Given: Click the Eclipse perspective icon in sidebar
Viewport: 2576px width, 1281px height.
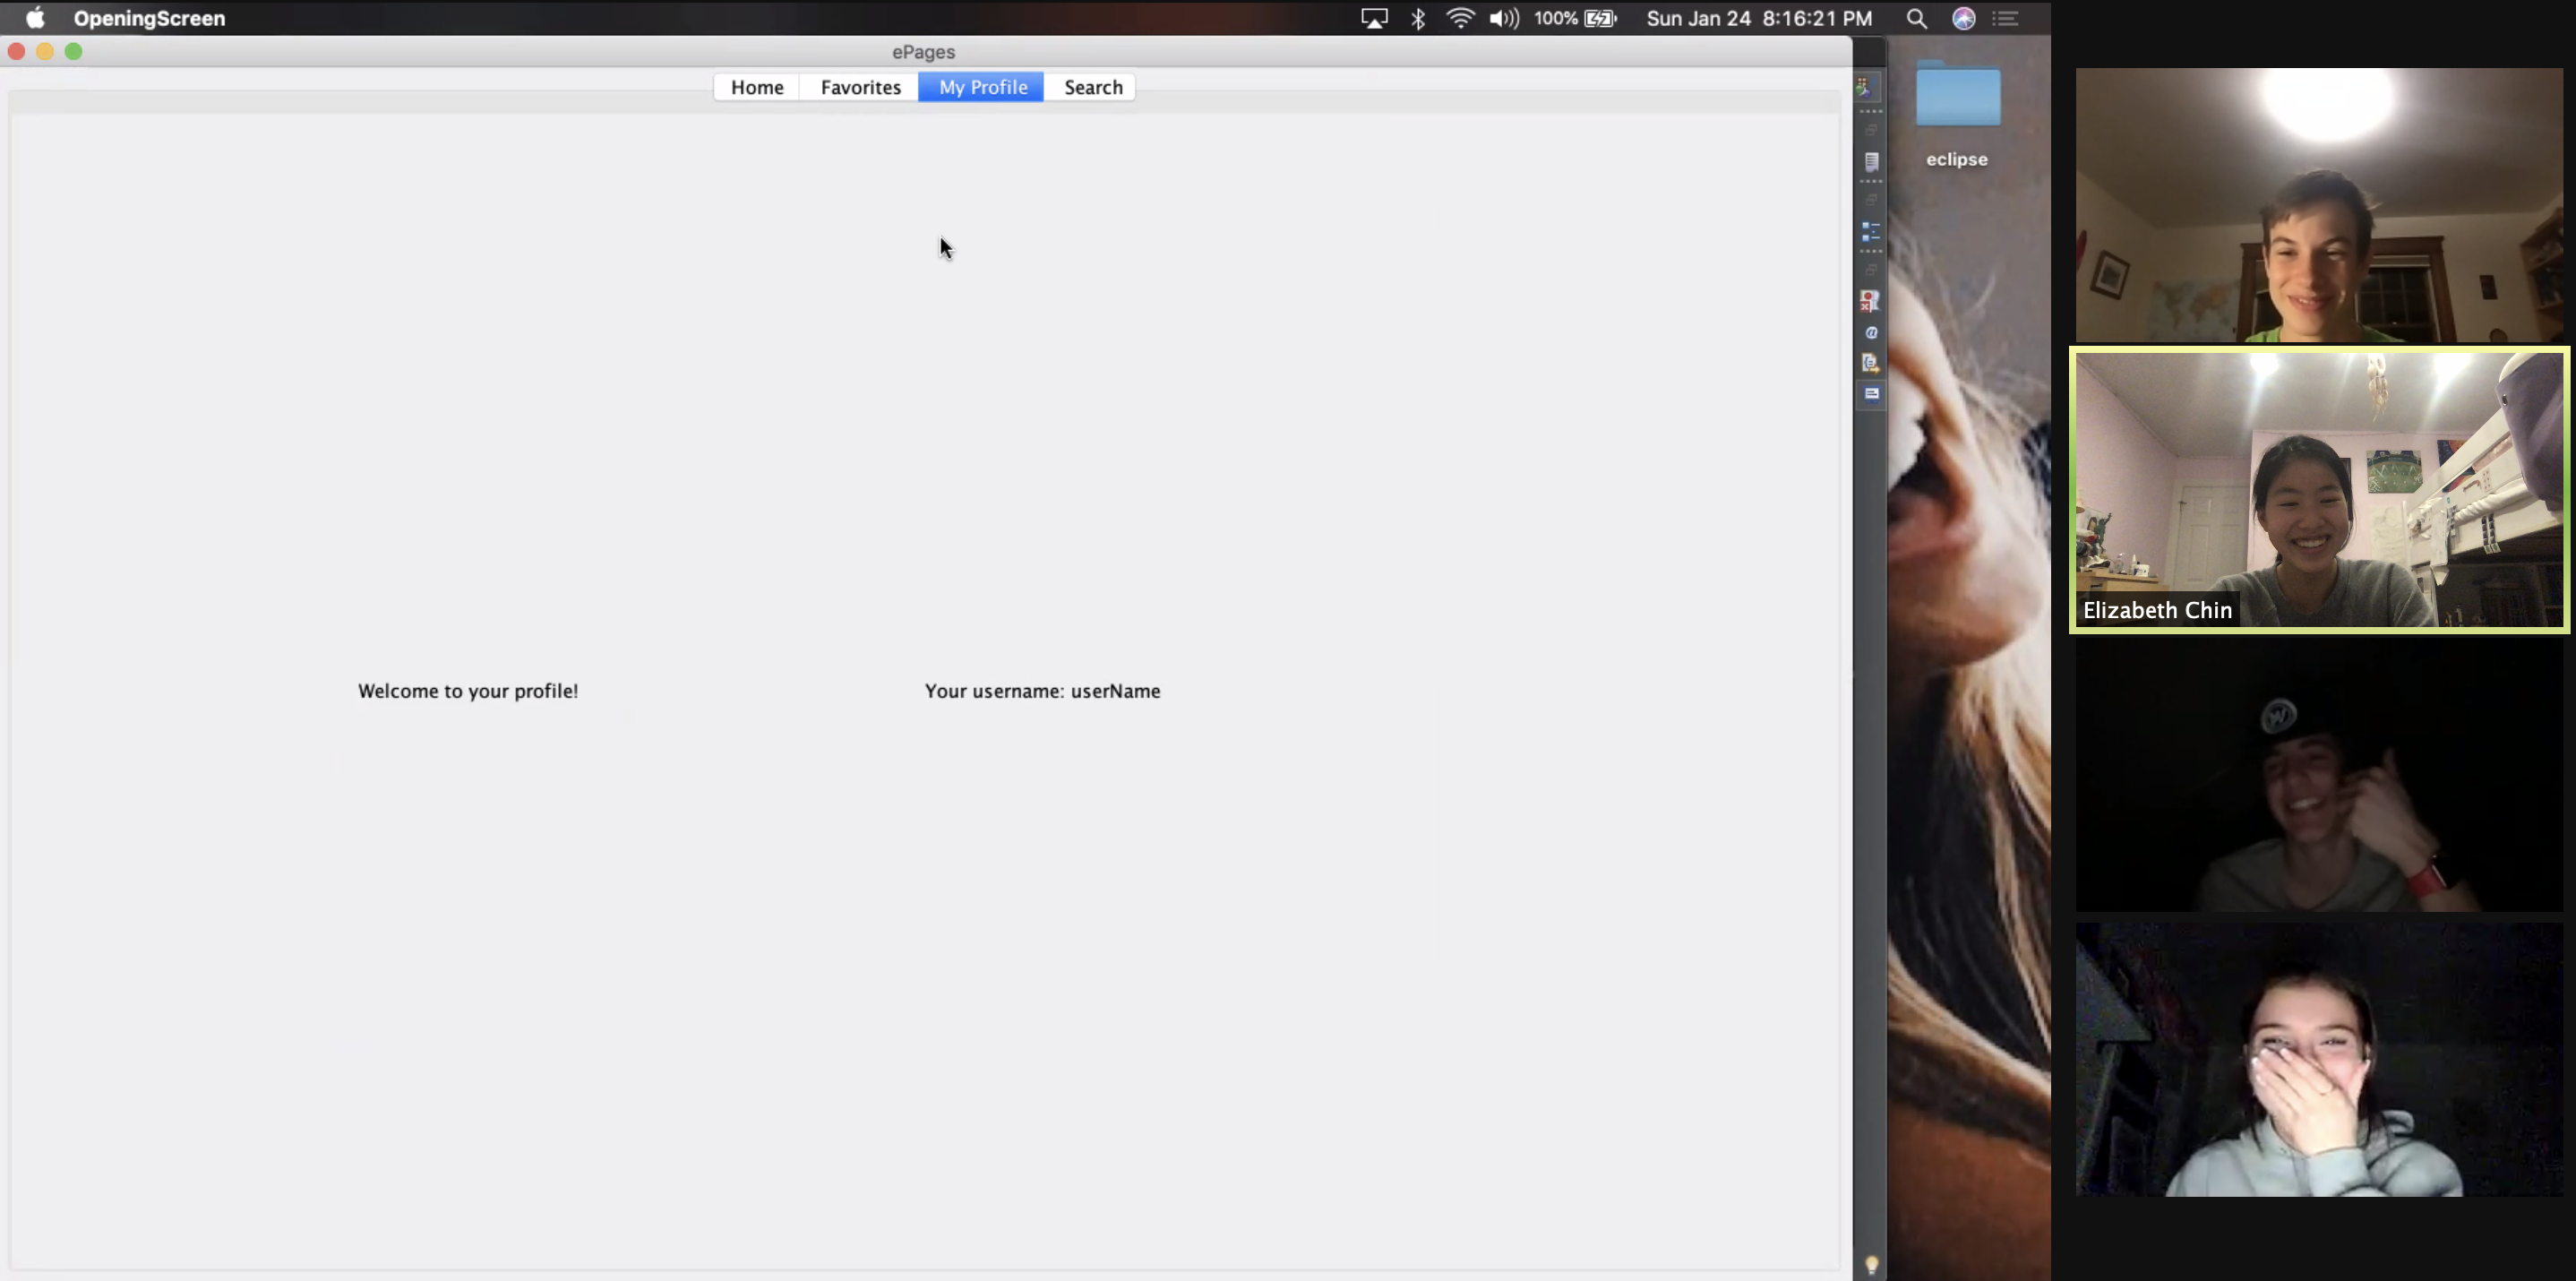Looking at the screenshot, I should point(1865,88).
